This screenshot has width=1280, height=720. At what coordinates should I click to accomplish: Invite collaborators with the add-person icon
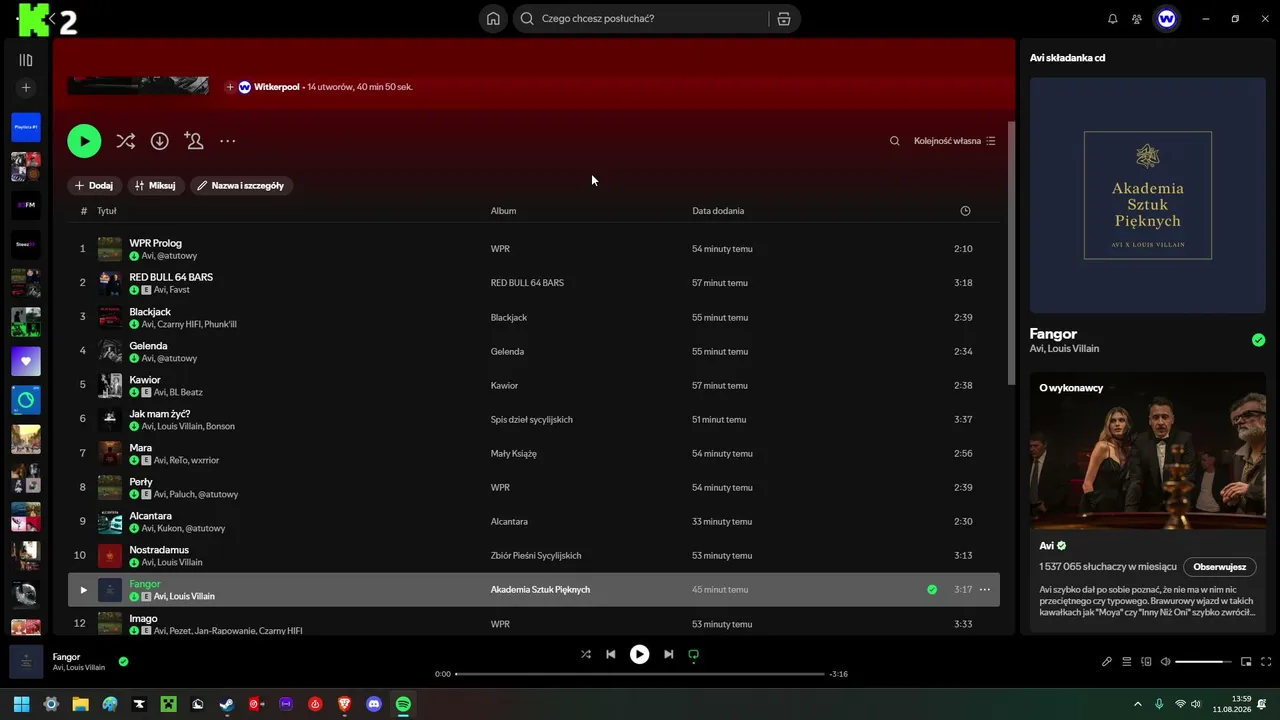point(194,141)
